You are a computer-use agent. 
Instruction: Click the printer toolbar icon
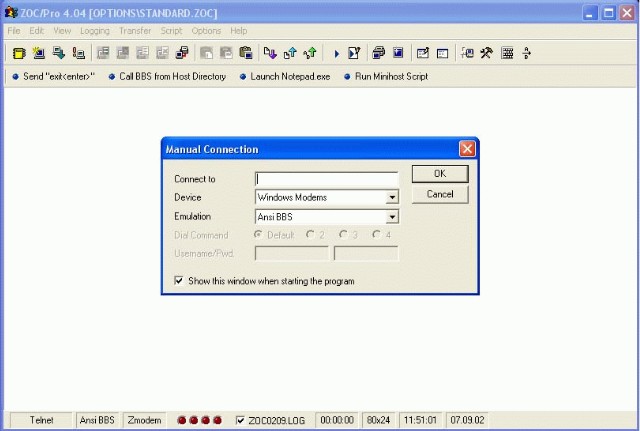point(378,53)
